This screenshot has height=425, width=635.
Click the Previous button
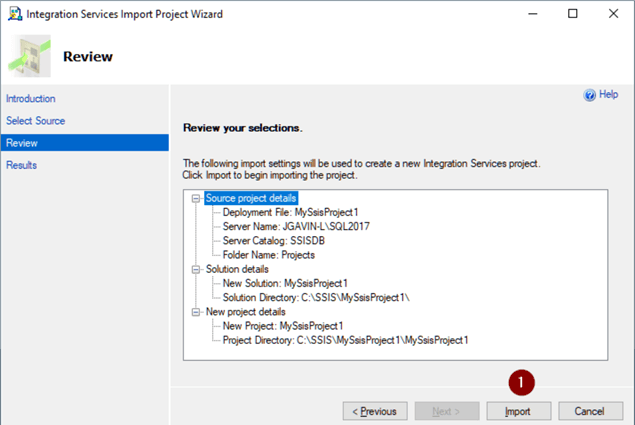coord(375,411)
